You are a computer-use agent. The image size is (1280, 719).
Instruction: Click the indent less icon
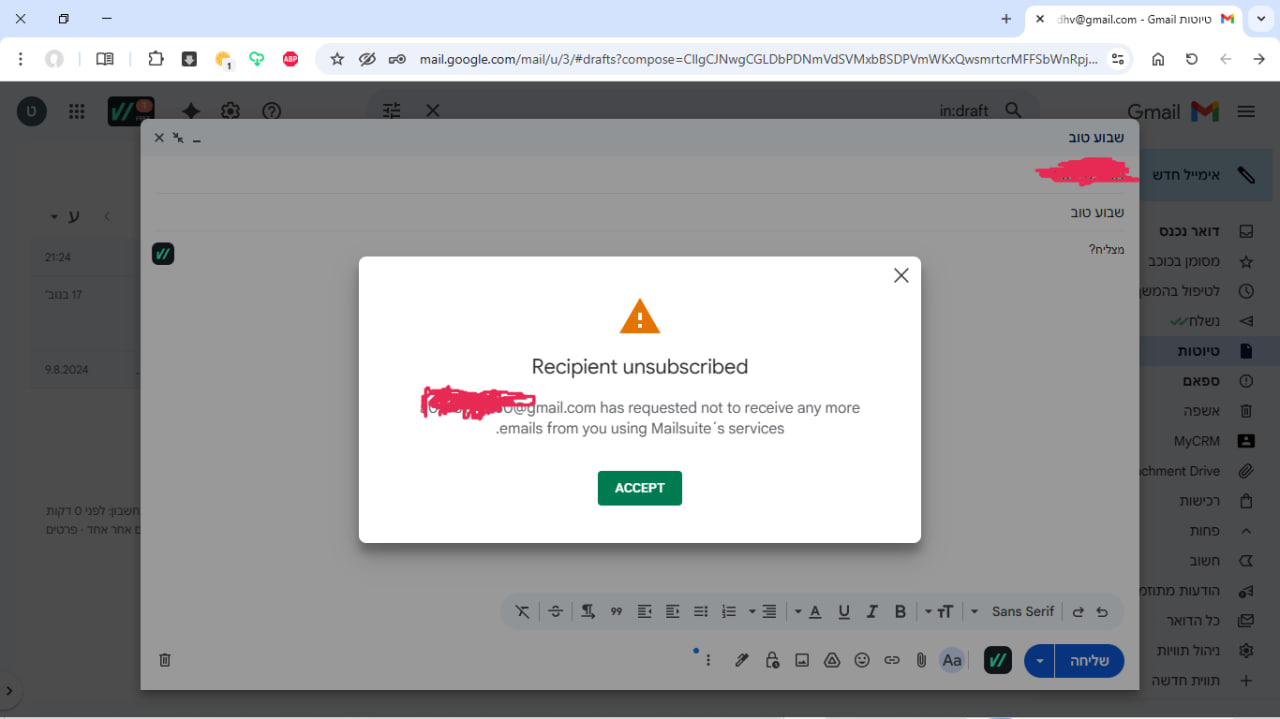tap(673, 611)
